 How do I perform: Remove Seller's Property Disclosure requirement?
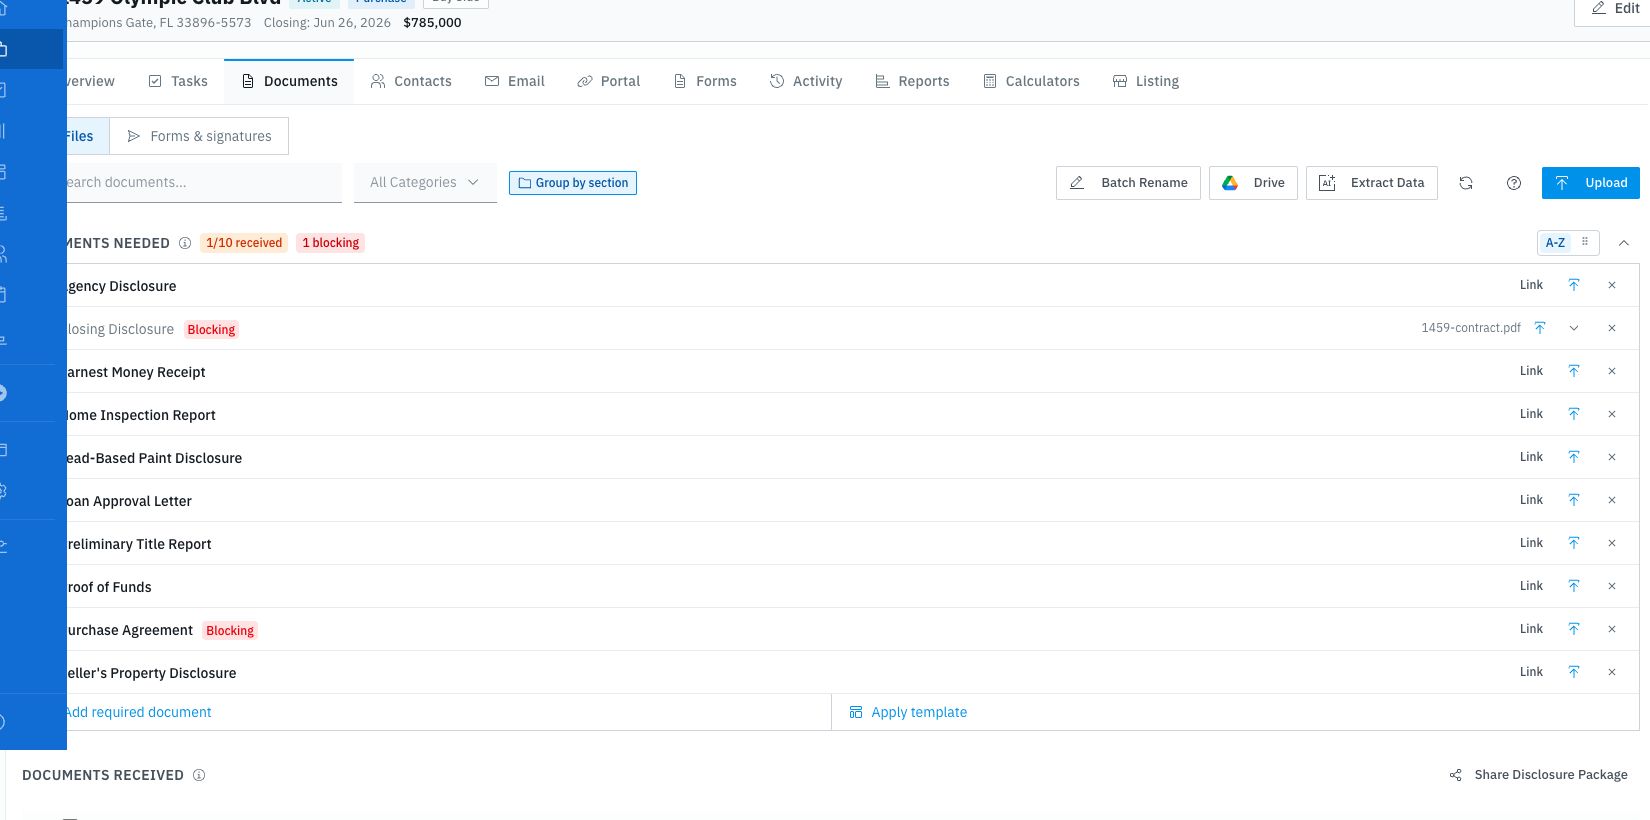[x=1612, y=672]
